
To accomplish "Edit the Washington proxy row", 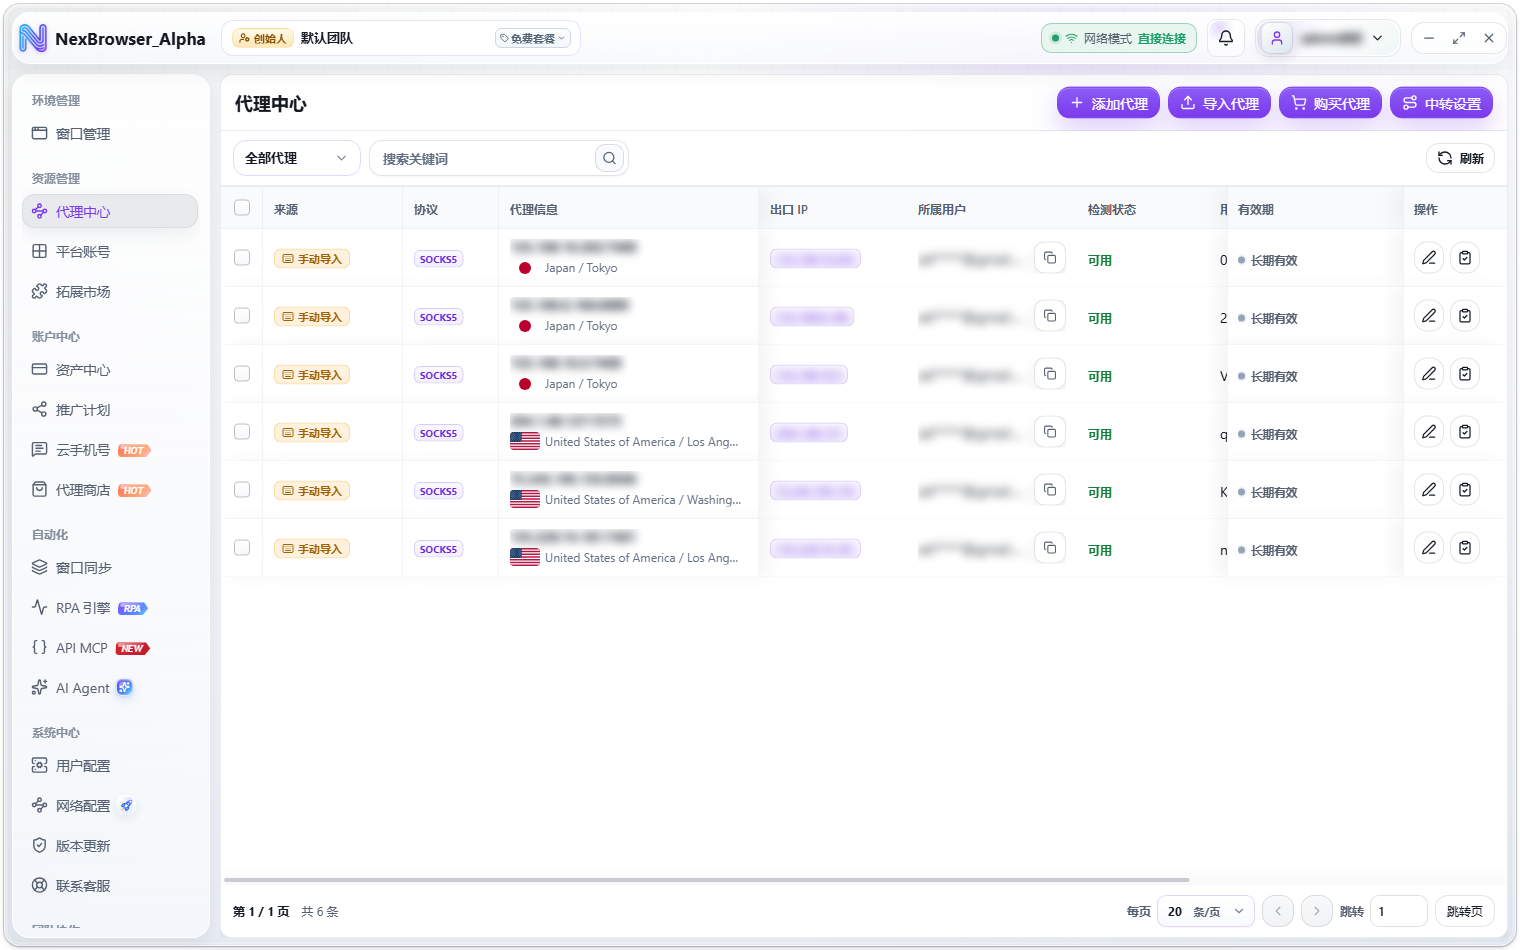I will click(x=1429, y=490).
